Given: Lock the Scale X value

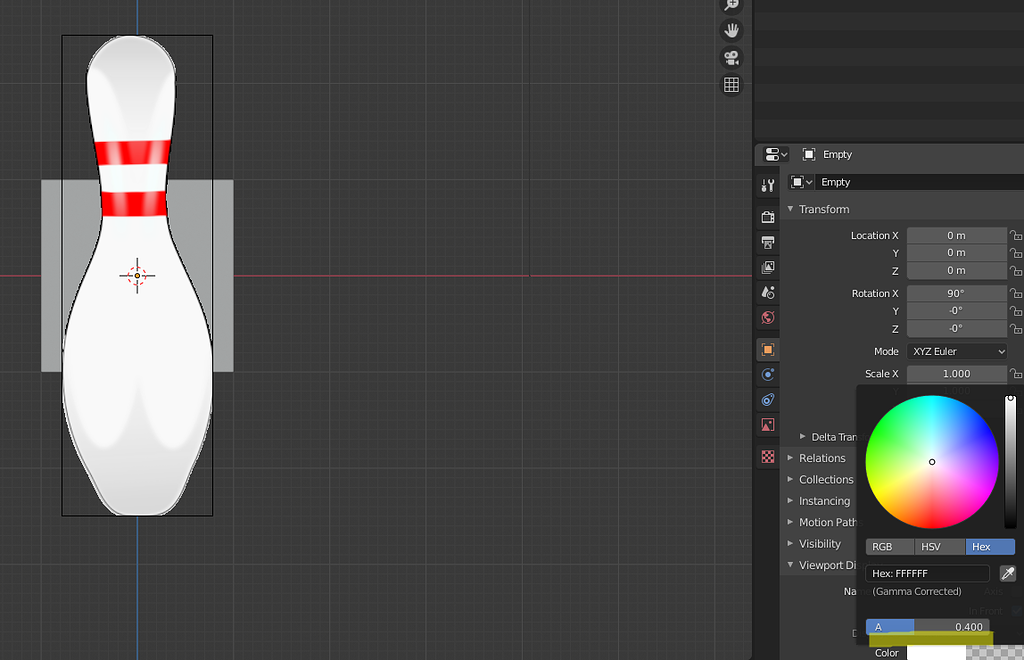Looking at the screenshot, I should click(x=1016, y=373).
